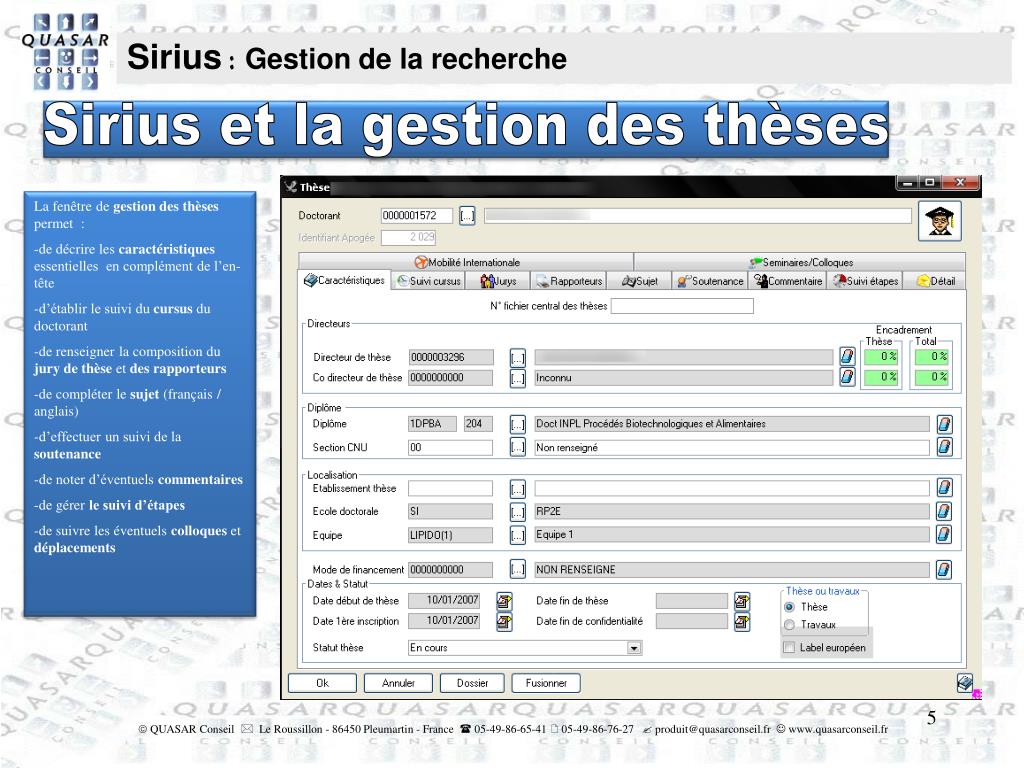Click the 'NON RENSEIGNE' financing text
Screen dimensions: 1024x768
coord(575,569)
